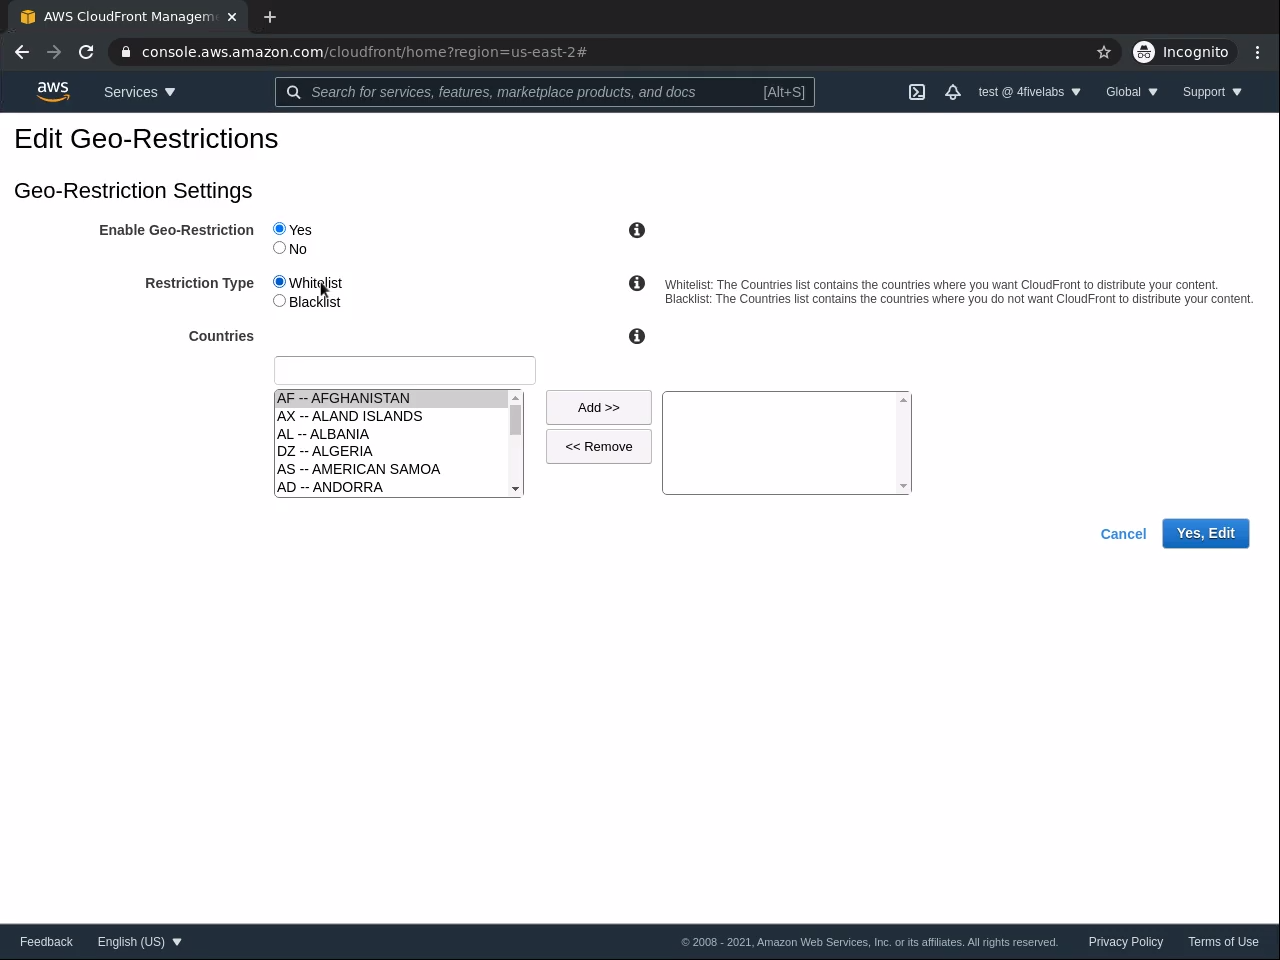This screenshot has height=960, width=1280.
Task: Click the country list scroll-up arrow
Action: tap(516, 398)
